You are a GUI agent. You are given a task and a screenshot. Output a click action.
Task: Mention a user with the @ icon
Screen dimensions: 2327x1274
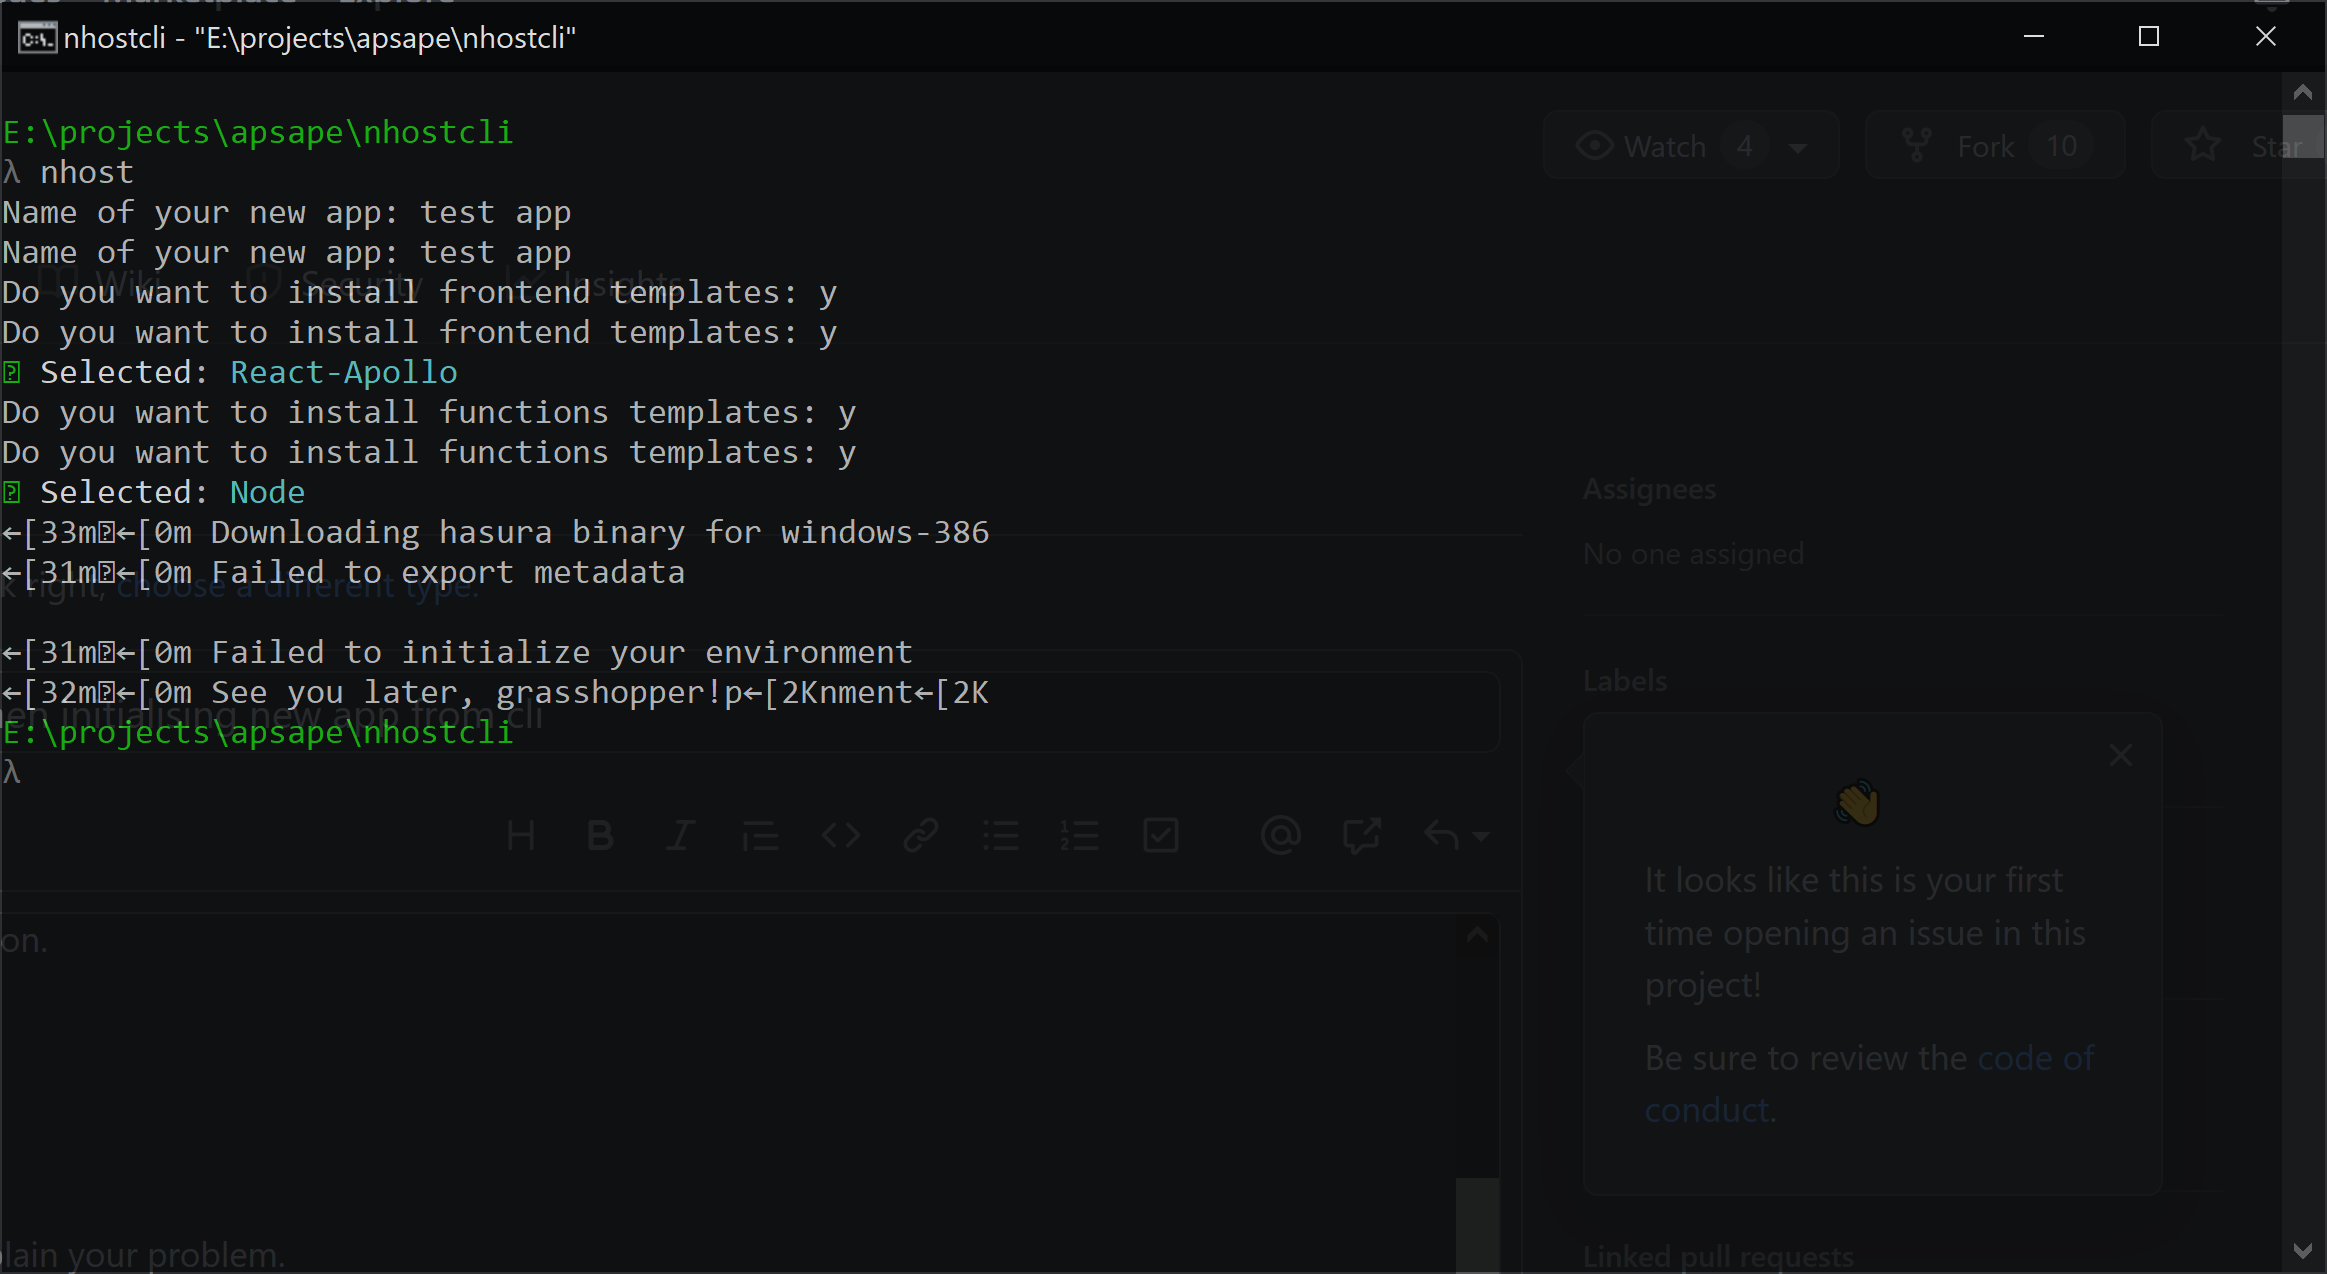click(1281, 835)
